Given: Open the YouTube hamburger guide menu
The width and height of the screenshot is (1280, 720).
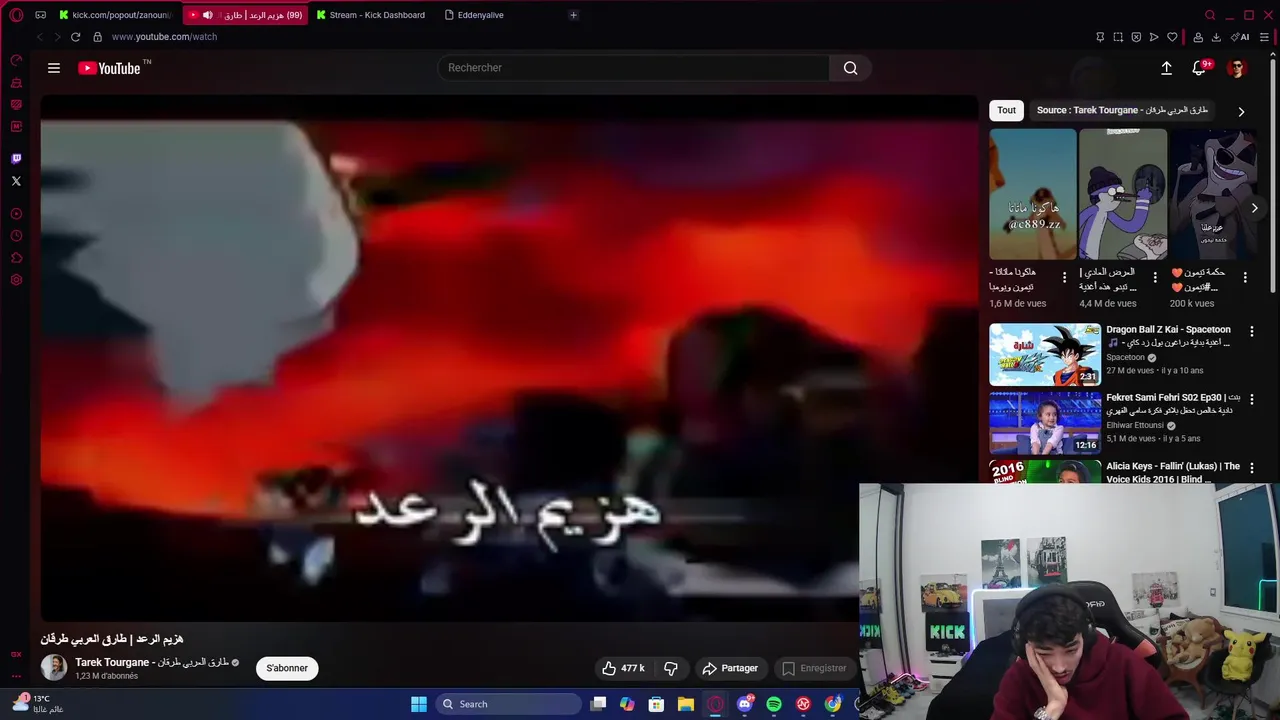Looking at the screenshot, I should (x=54, y=68).
